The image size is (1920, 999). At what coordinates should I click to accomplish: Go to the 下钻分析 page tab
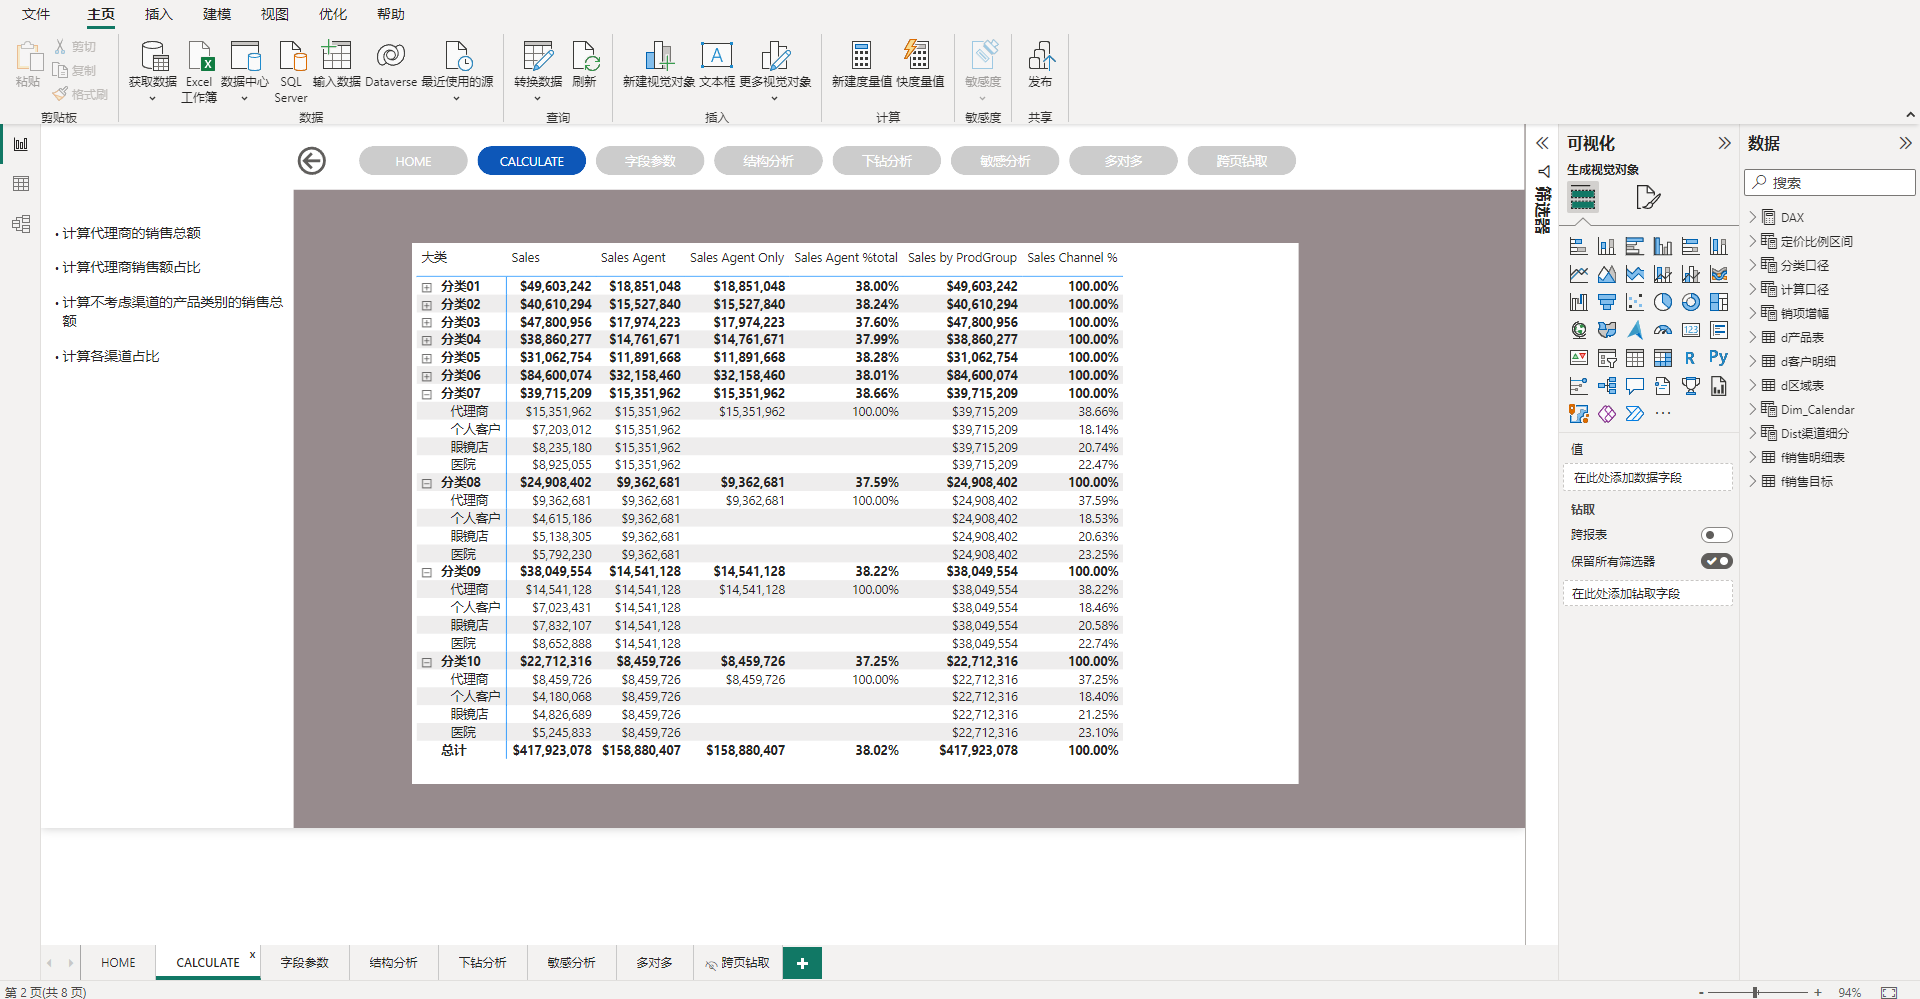(483, 962)
